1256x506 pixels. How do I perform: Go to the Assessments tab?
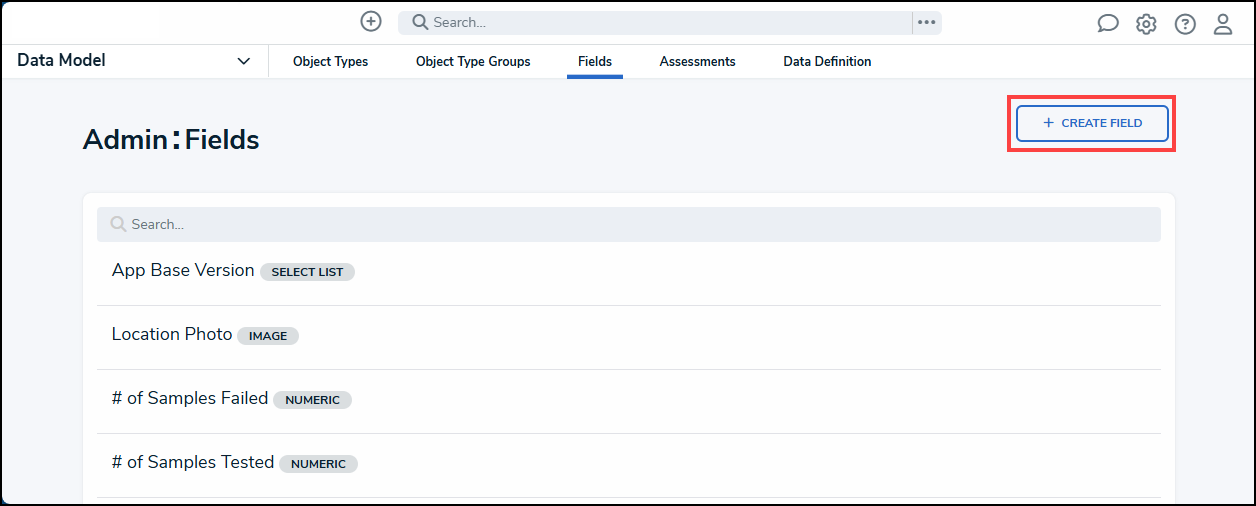point(697,62)
